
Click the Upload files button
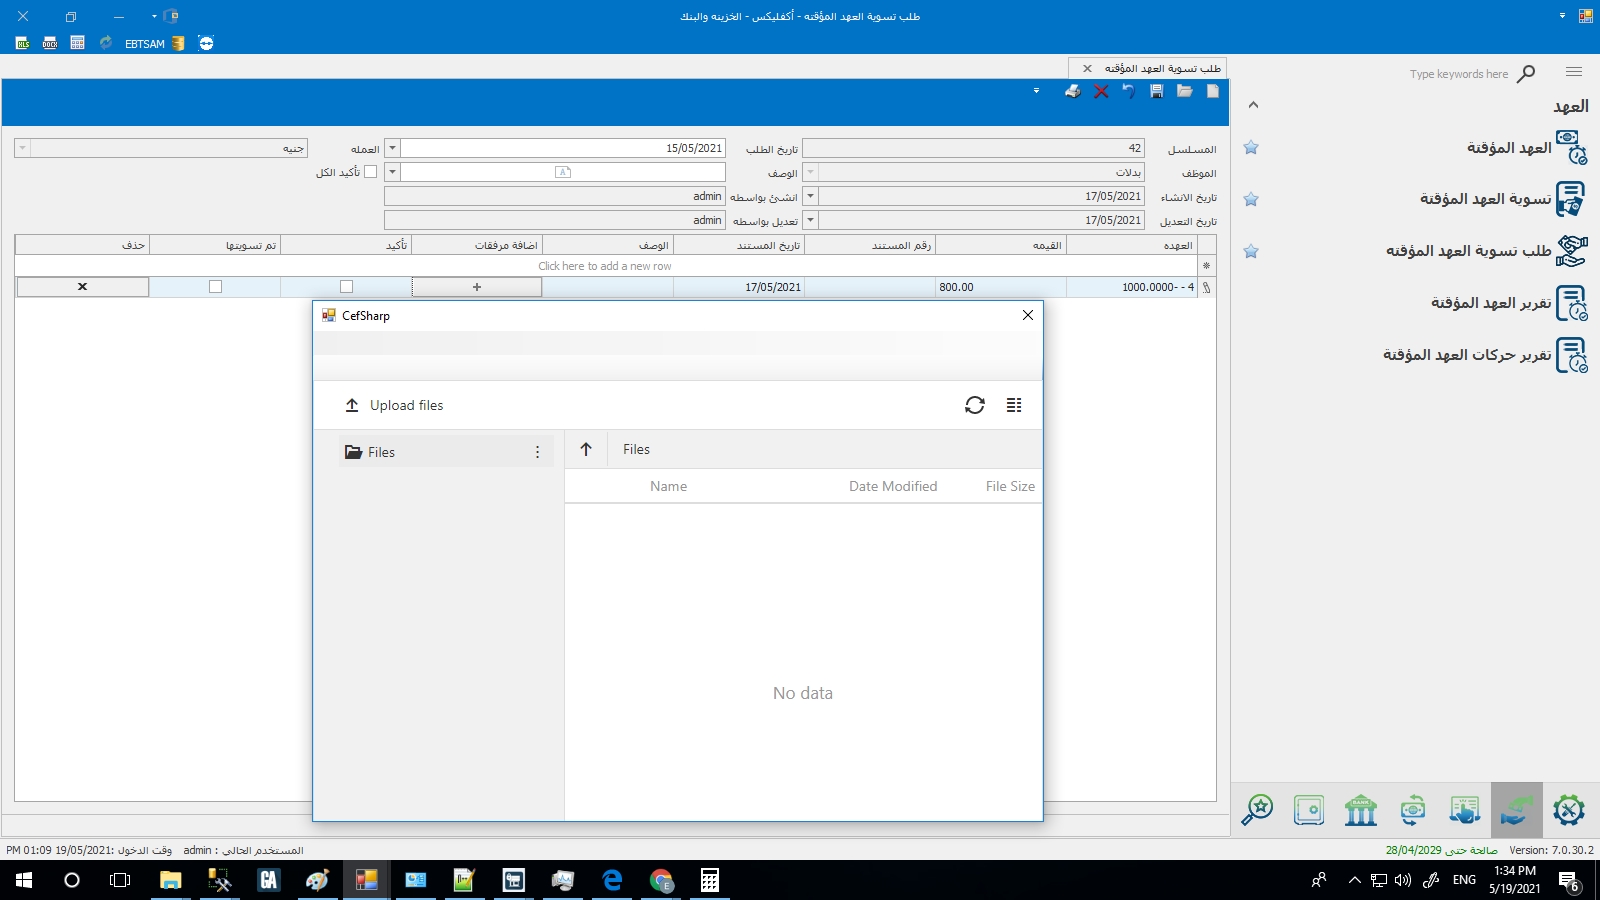[394, 405]
